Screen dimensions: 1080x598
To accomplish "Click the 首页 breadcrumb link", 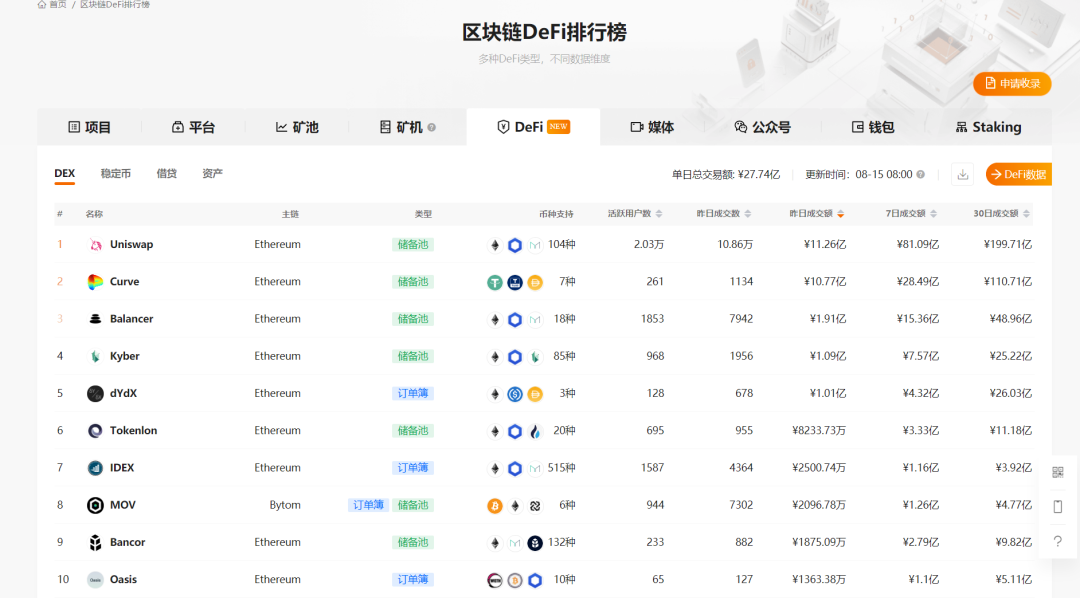I will [58, 4].
